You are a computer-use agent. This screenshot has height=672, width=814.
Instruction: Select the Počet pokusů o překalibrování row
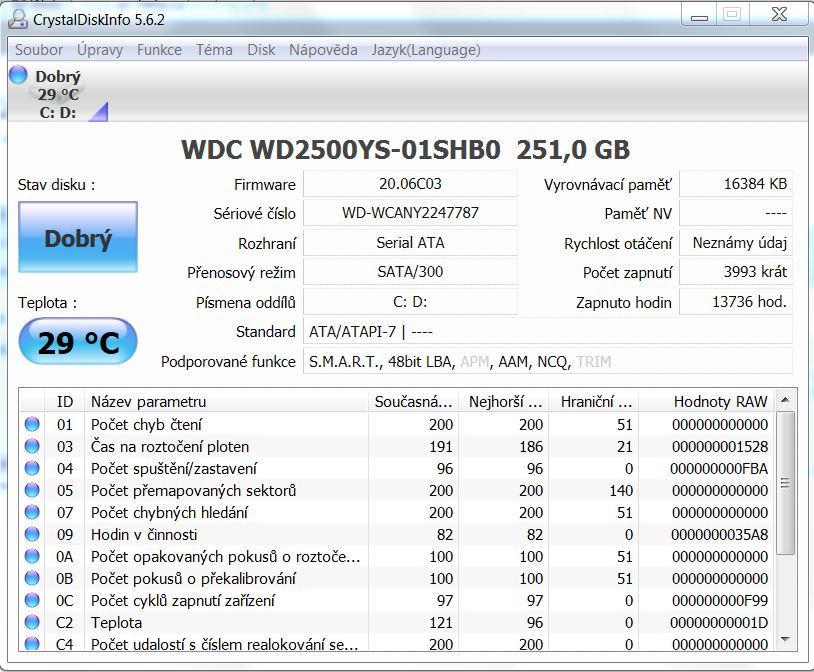click(x=397, y=579)
